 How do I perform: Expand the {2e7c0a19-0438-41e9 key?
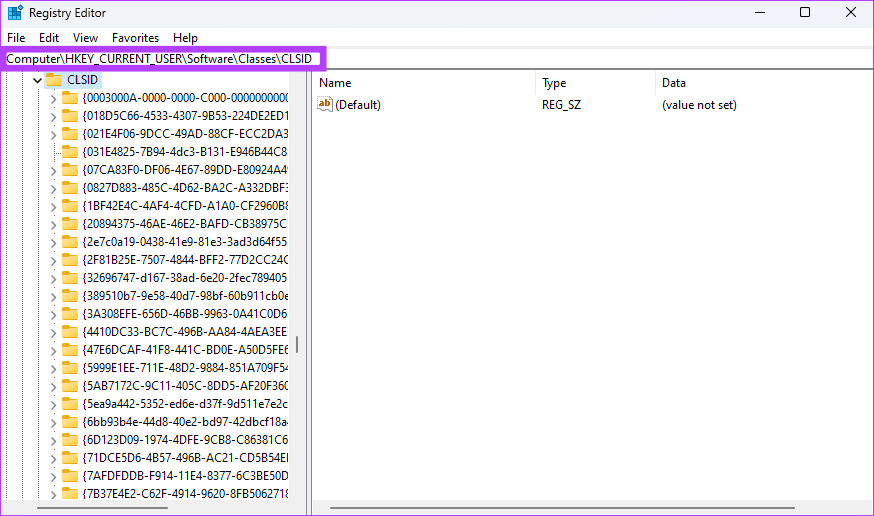click(x=54, y=243)
